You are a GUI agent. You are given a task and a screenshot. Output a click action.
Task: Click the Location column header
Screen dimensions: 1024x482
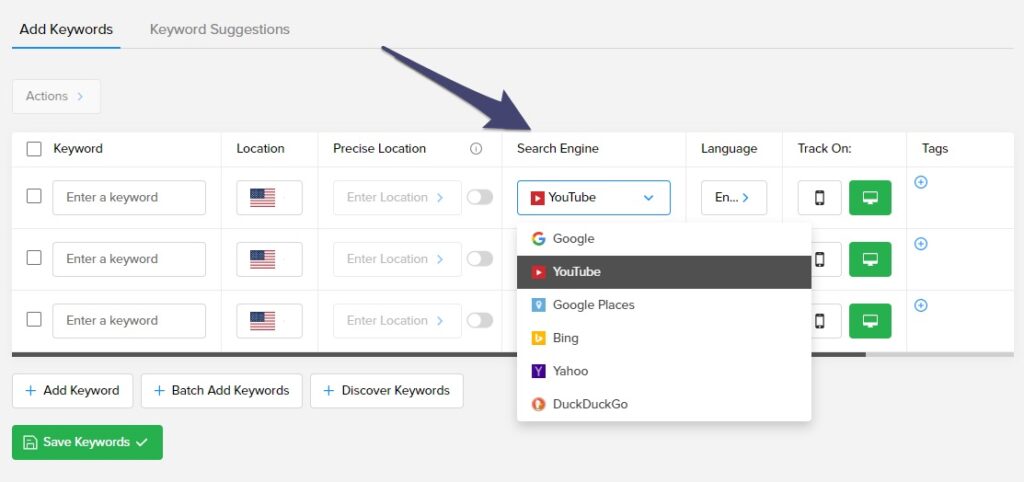point(261,149)
